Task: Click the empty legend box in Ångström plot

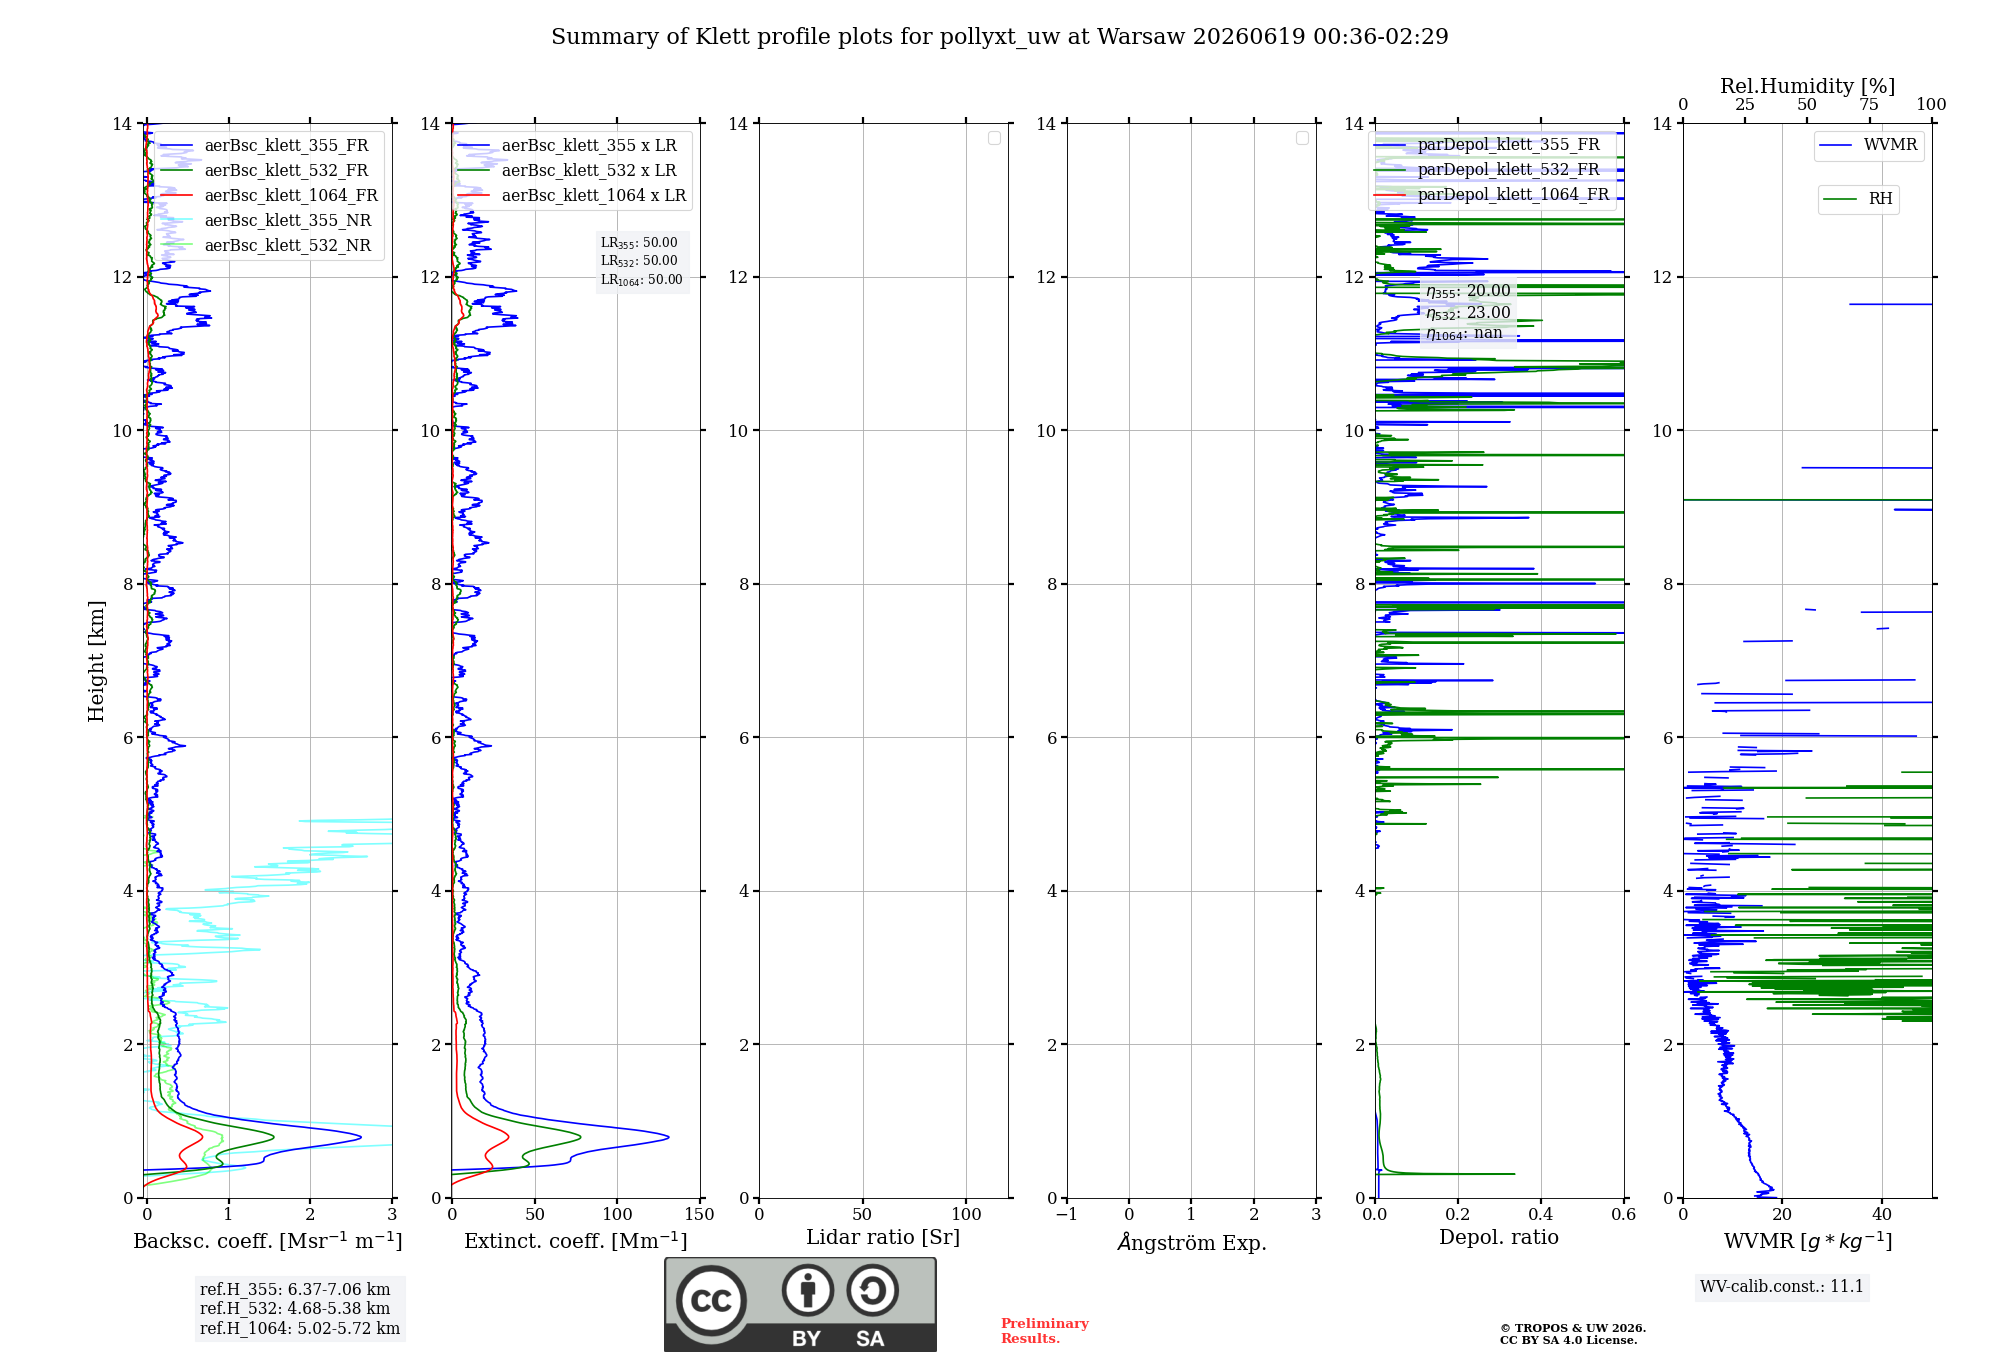Action: [1302, 138]
